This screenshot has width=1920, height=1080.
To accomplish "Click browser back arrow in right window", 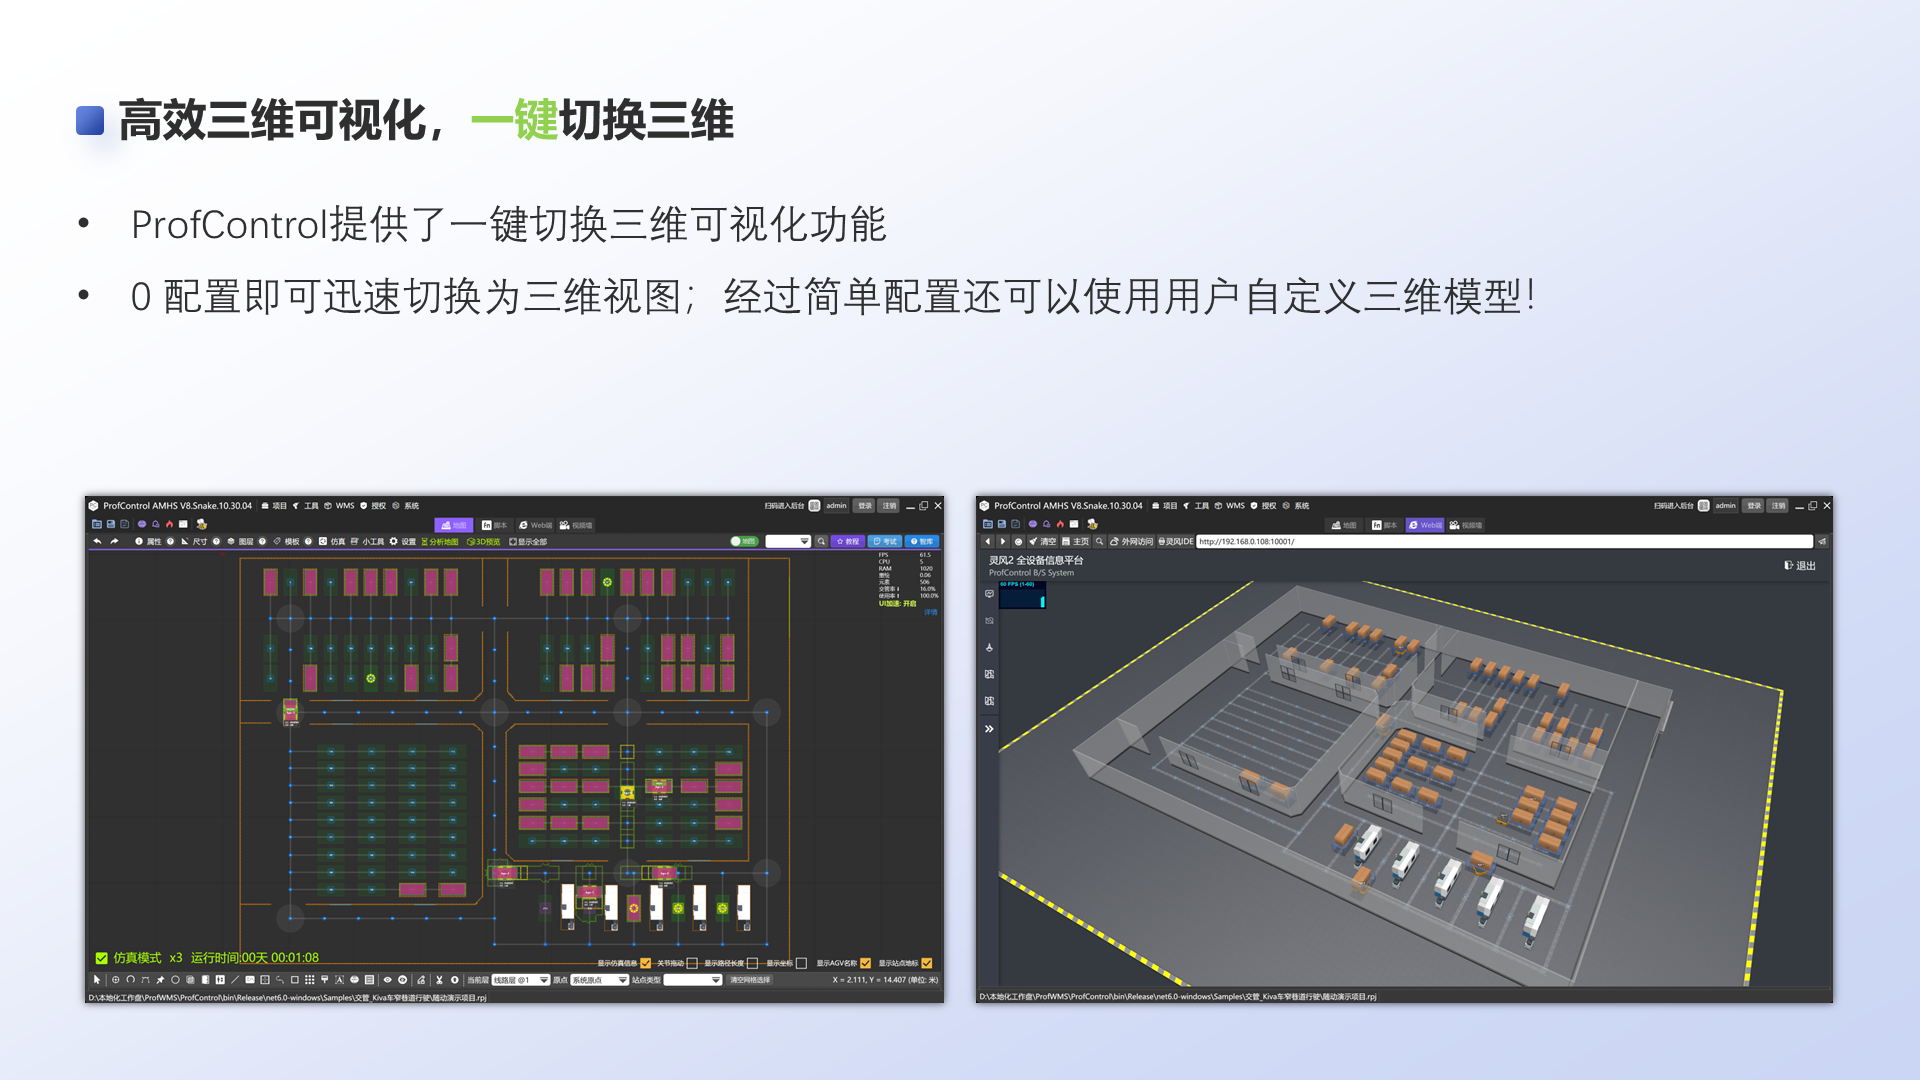I will coord(988,541).
